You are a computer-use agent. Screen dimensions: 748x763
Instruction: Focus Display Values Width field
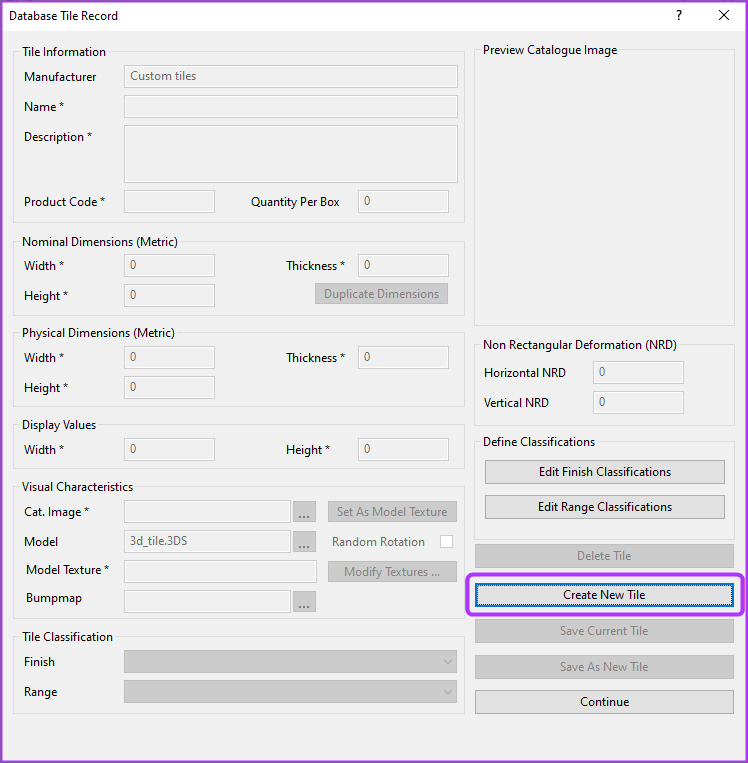[169, 449]
